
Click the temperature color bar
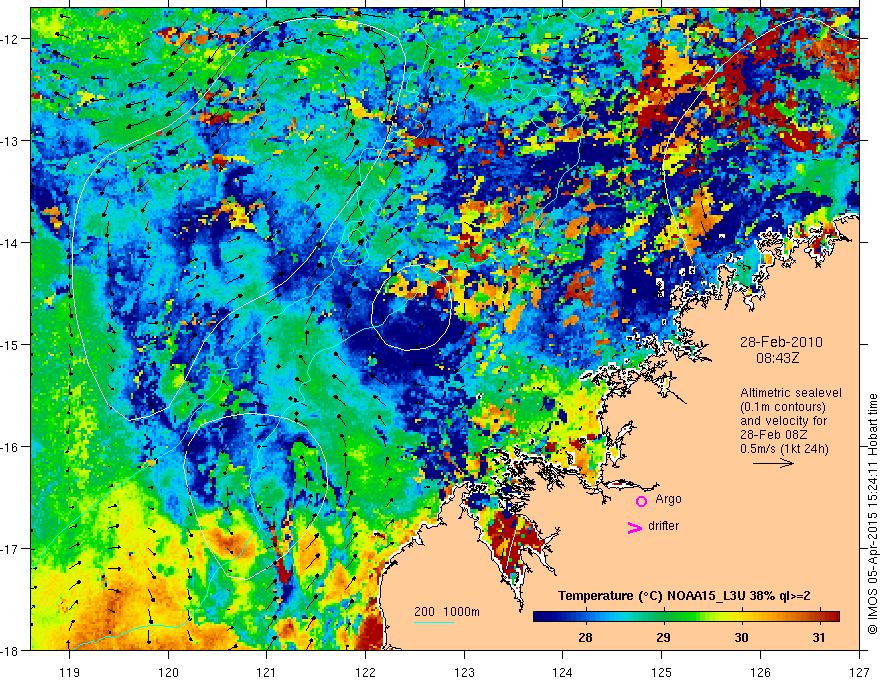coord(686,616)
